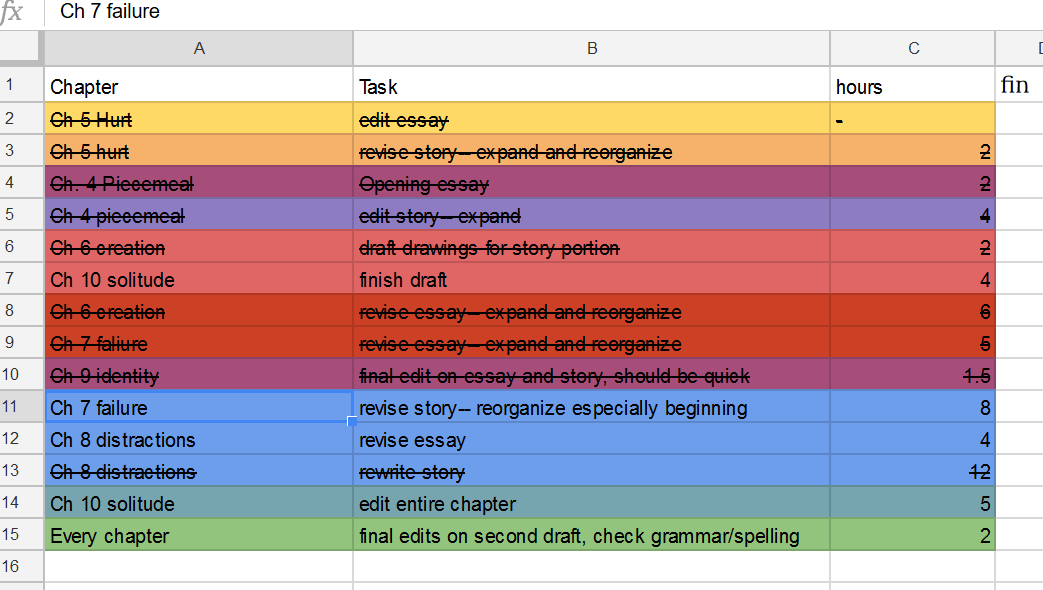Screen dimensions: 1043x590
Task: Click the fx formula icon
Action: [13, 12]
